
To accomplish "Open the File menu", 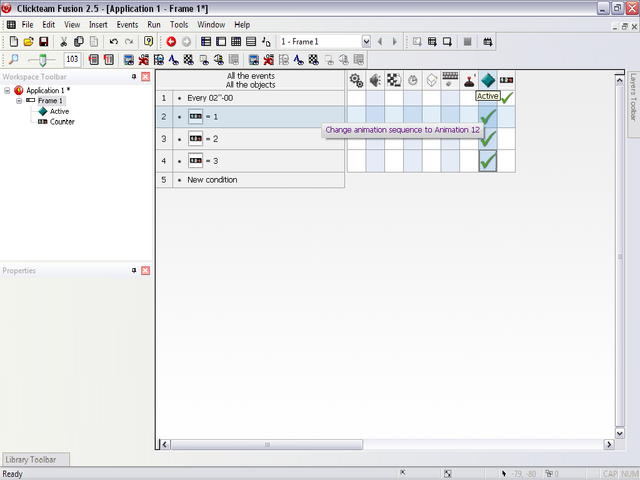I will [x=27, y=24].
